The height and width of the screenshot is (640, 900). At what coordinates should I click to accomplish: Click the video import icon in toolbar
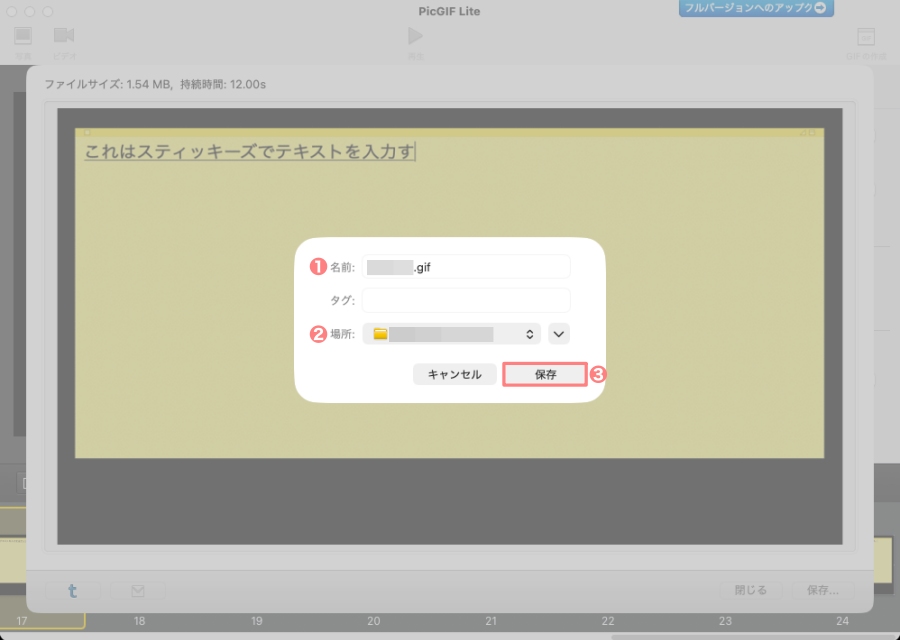click(64, 37)
